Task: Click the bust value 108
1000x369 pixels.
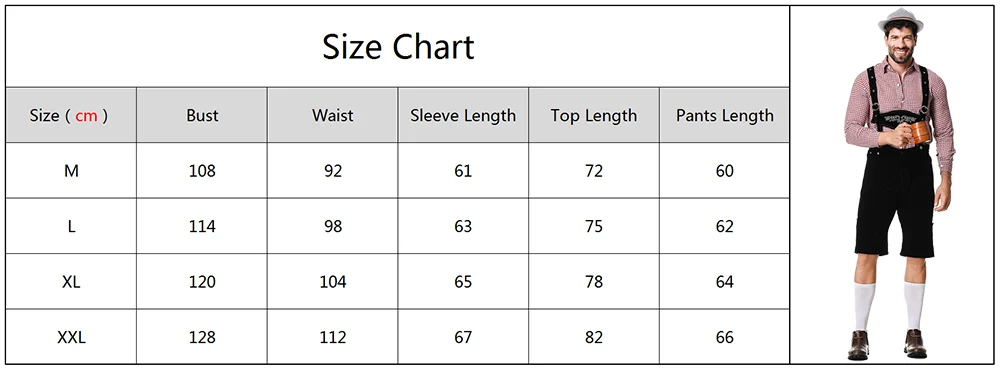Action: coord(202,171)
